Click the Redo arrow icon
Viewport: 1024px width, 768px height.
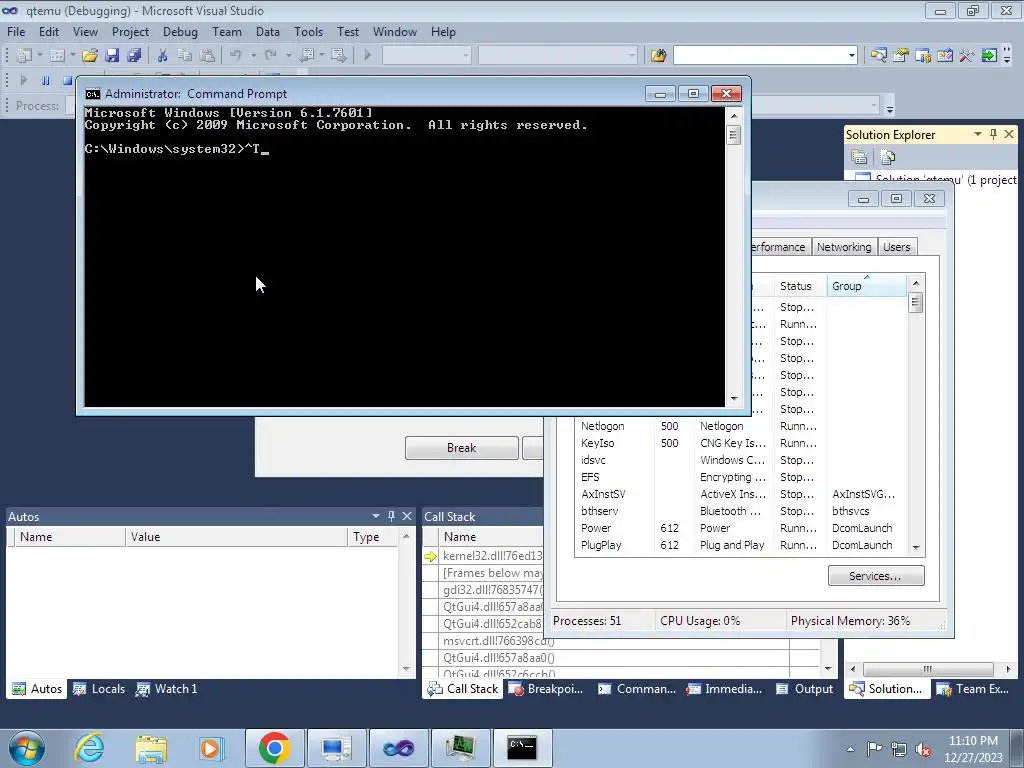tap(270, 56)
